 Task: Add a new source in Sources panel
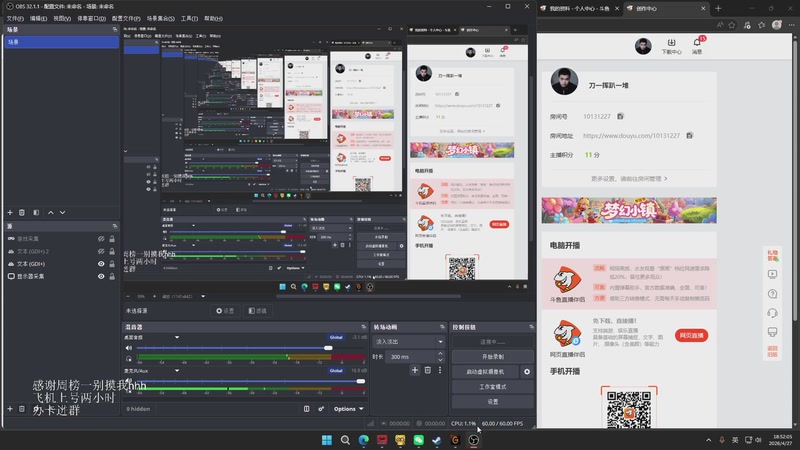click(10, 409)
